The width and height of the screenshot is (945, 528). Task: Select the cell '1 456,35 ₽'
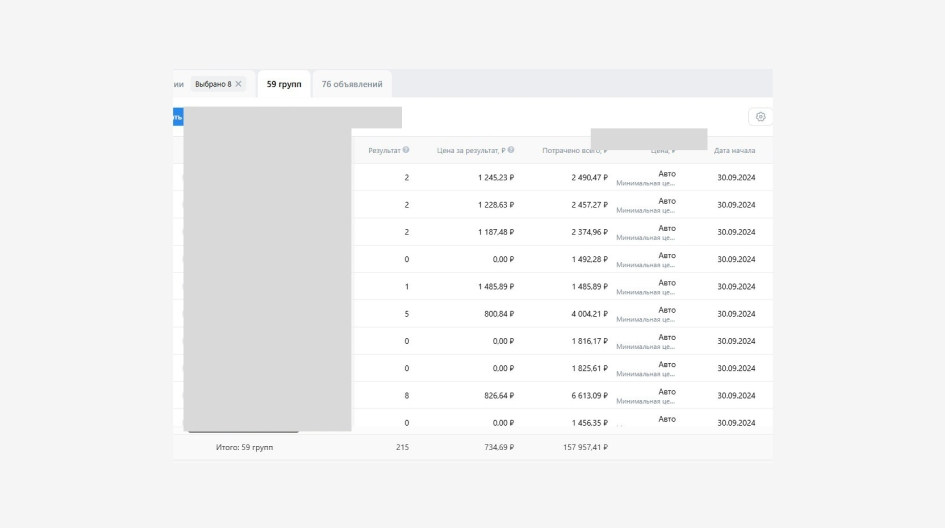click(589, 423)
